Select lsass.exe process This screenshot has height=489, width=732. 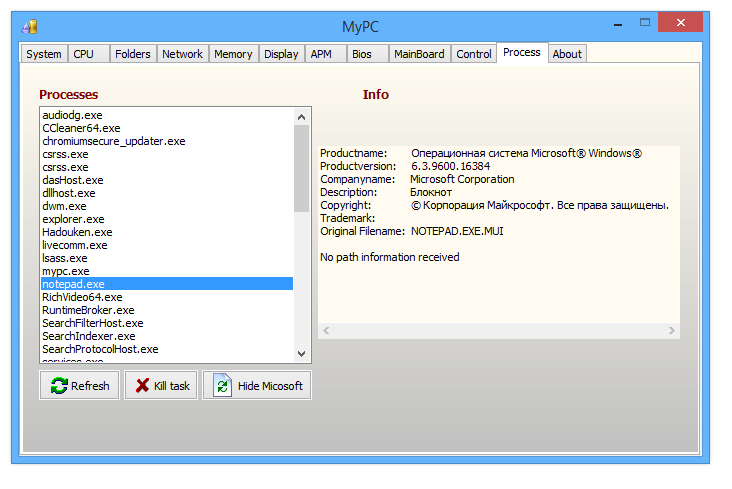tap(167, 258)
